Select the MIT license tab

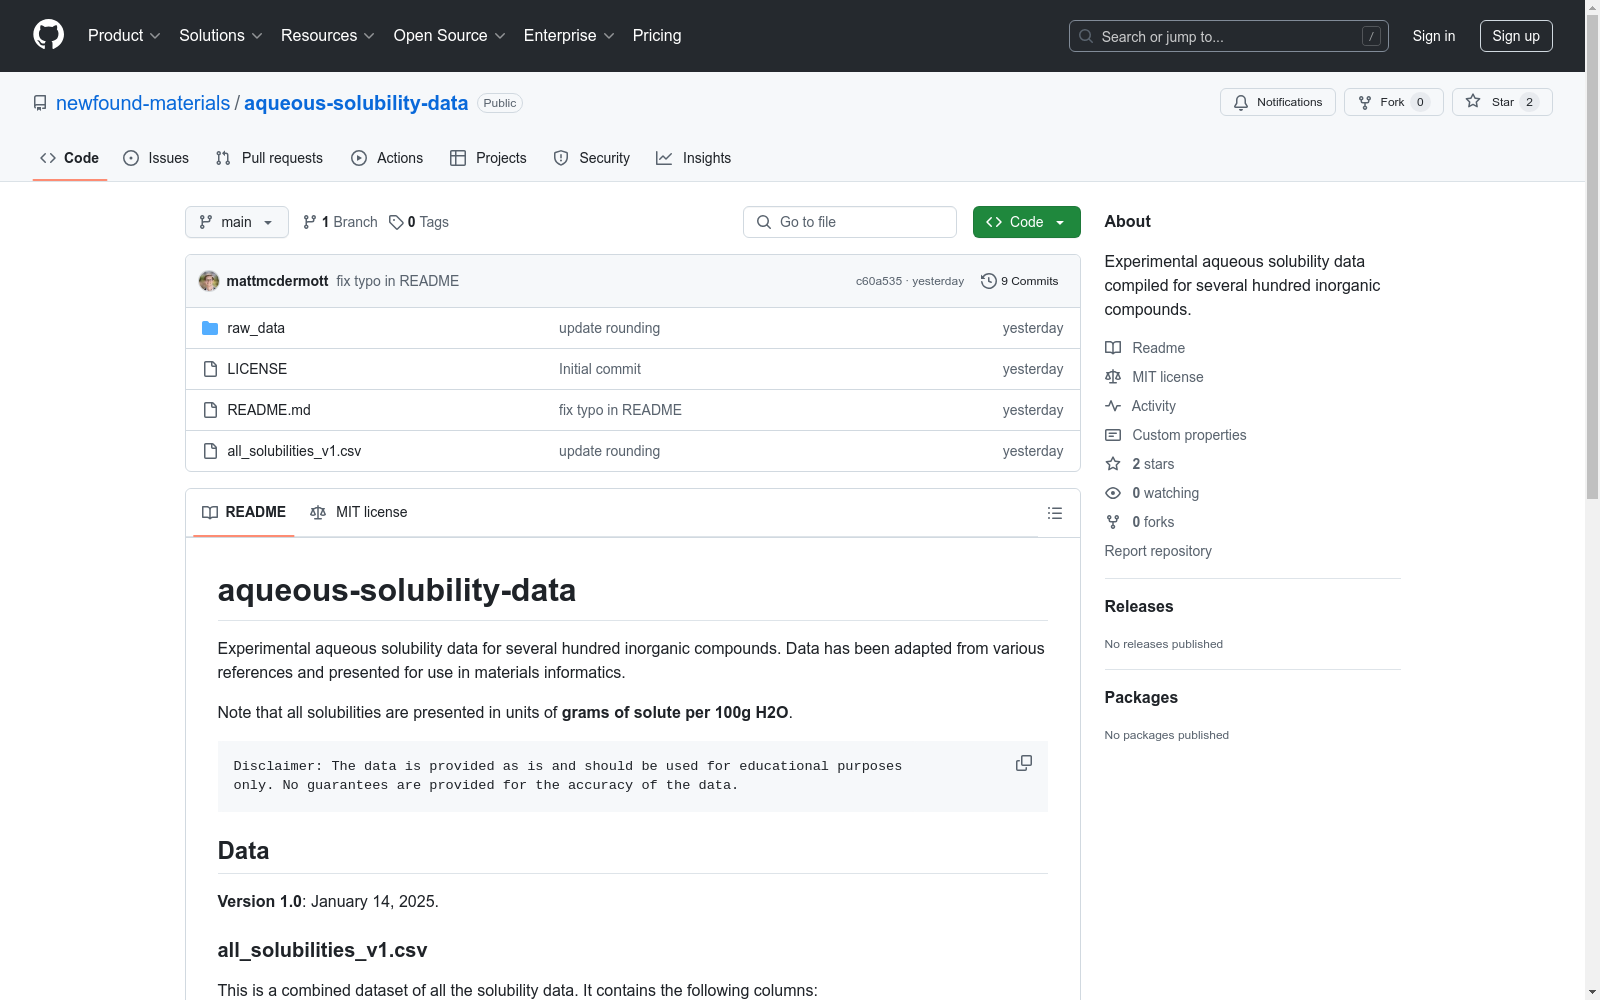359,512
